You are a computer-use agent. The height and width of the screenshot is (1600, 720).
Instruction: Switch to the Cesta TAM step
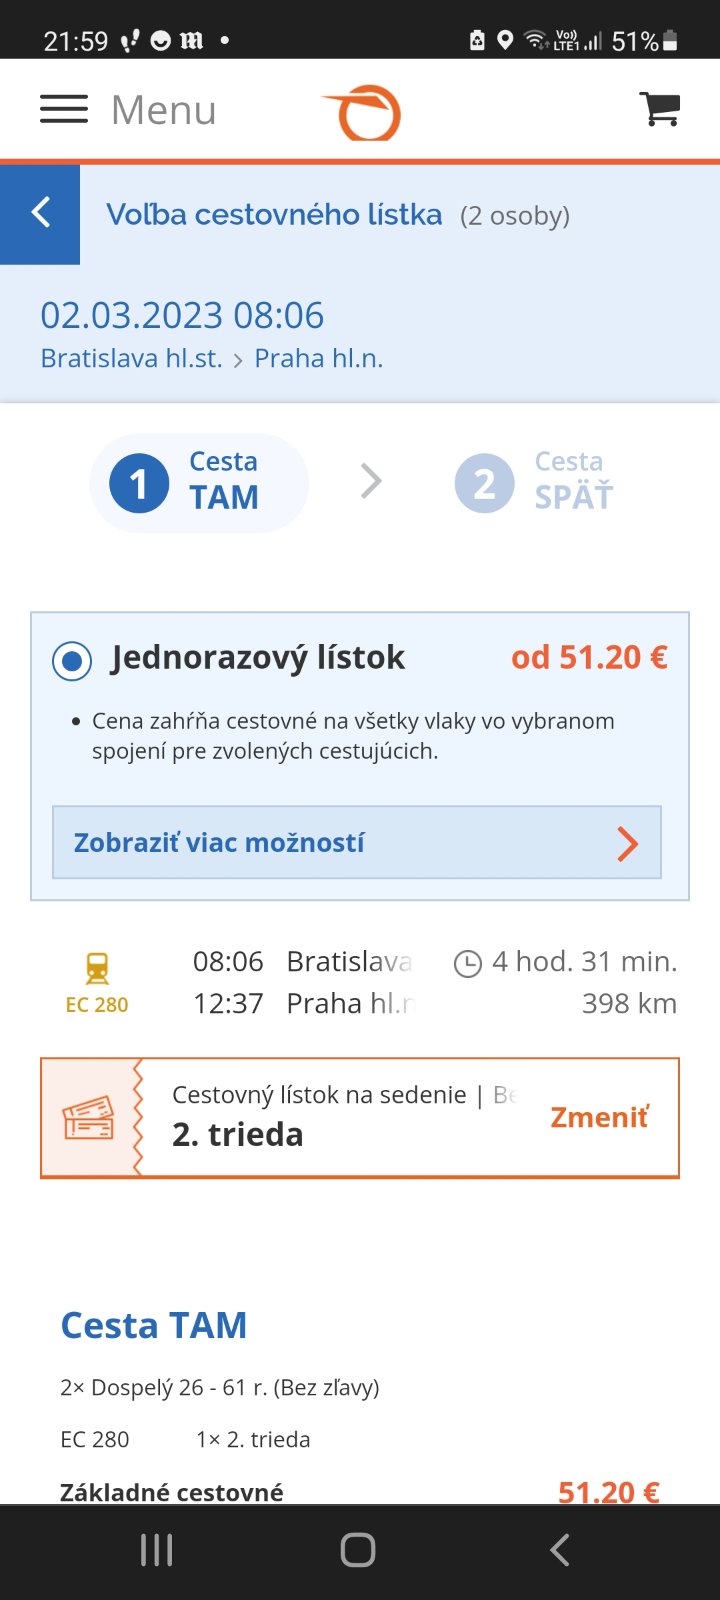pos(199,482)
